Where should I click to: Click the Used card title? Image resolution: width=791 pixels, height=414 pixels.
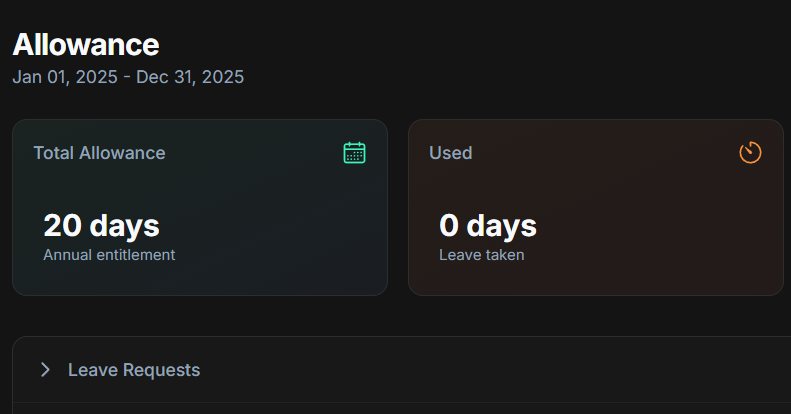tap(450, 153)
